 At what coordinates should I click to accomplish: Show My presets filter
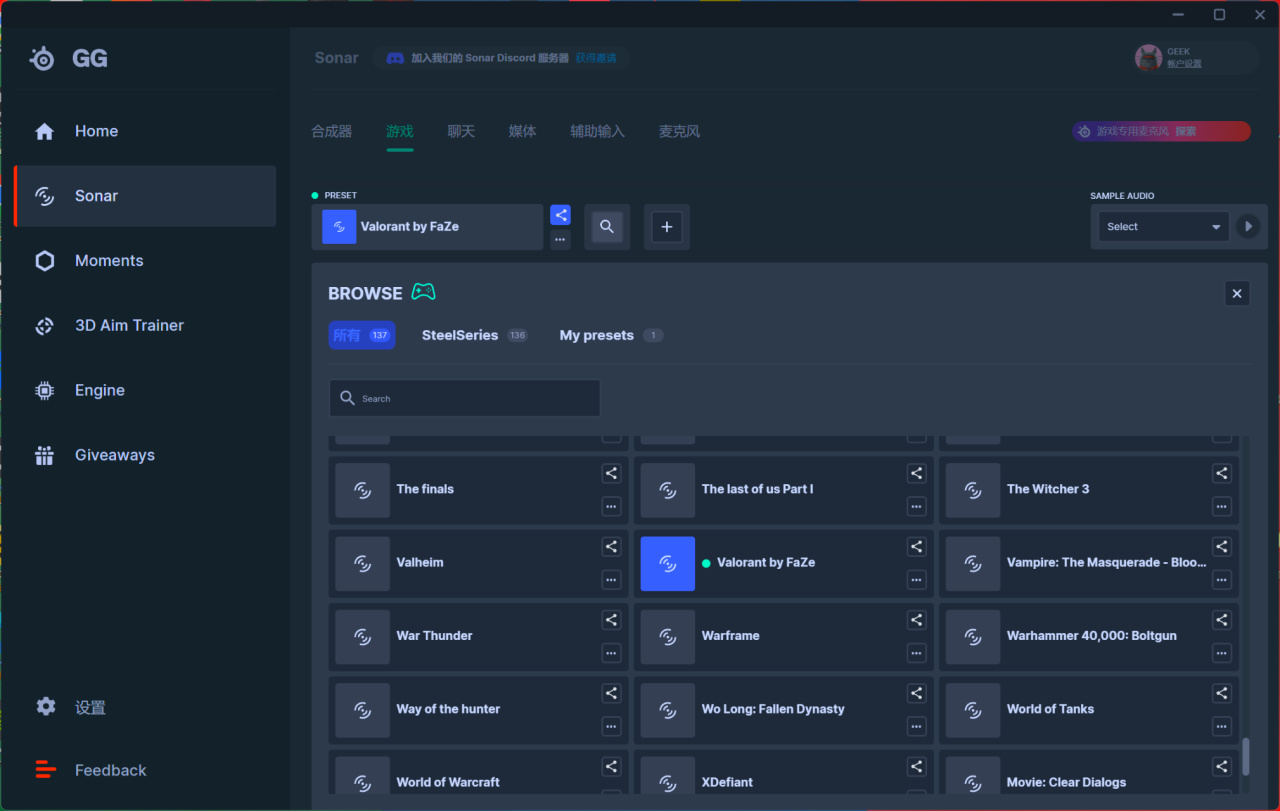click(611, 335)
